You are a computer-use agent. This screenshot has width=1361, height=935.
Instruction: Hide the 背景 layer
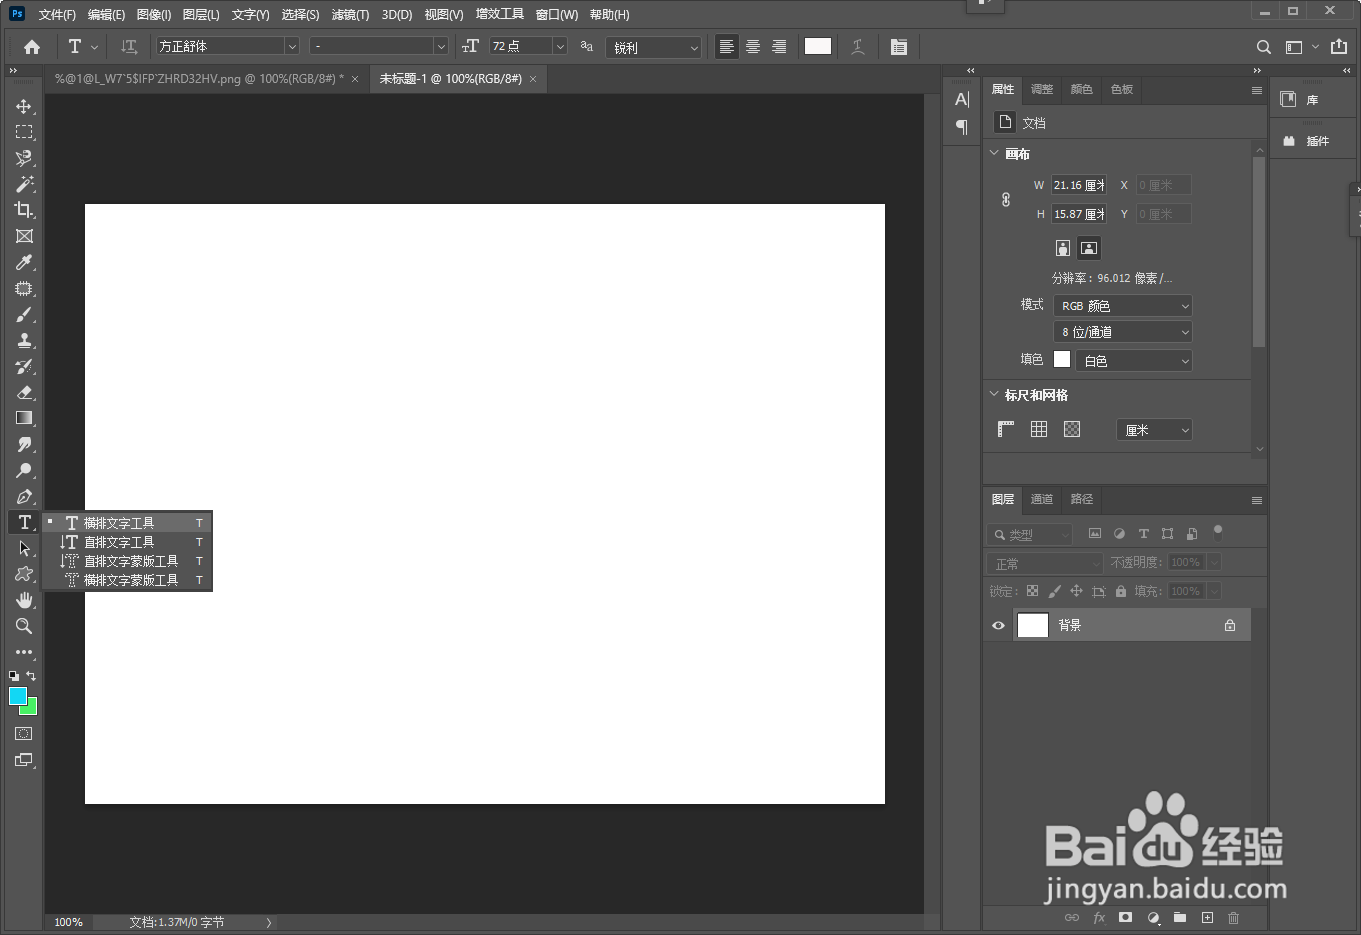coord(997,625)
